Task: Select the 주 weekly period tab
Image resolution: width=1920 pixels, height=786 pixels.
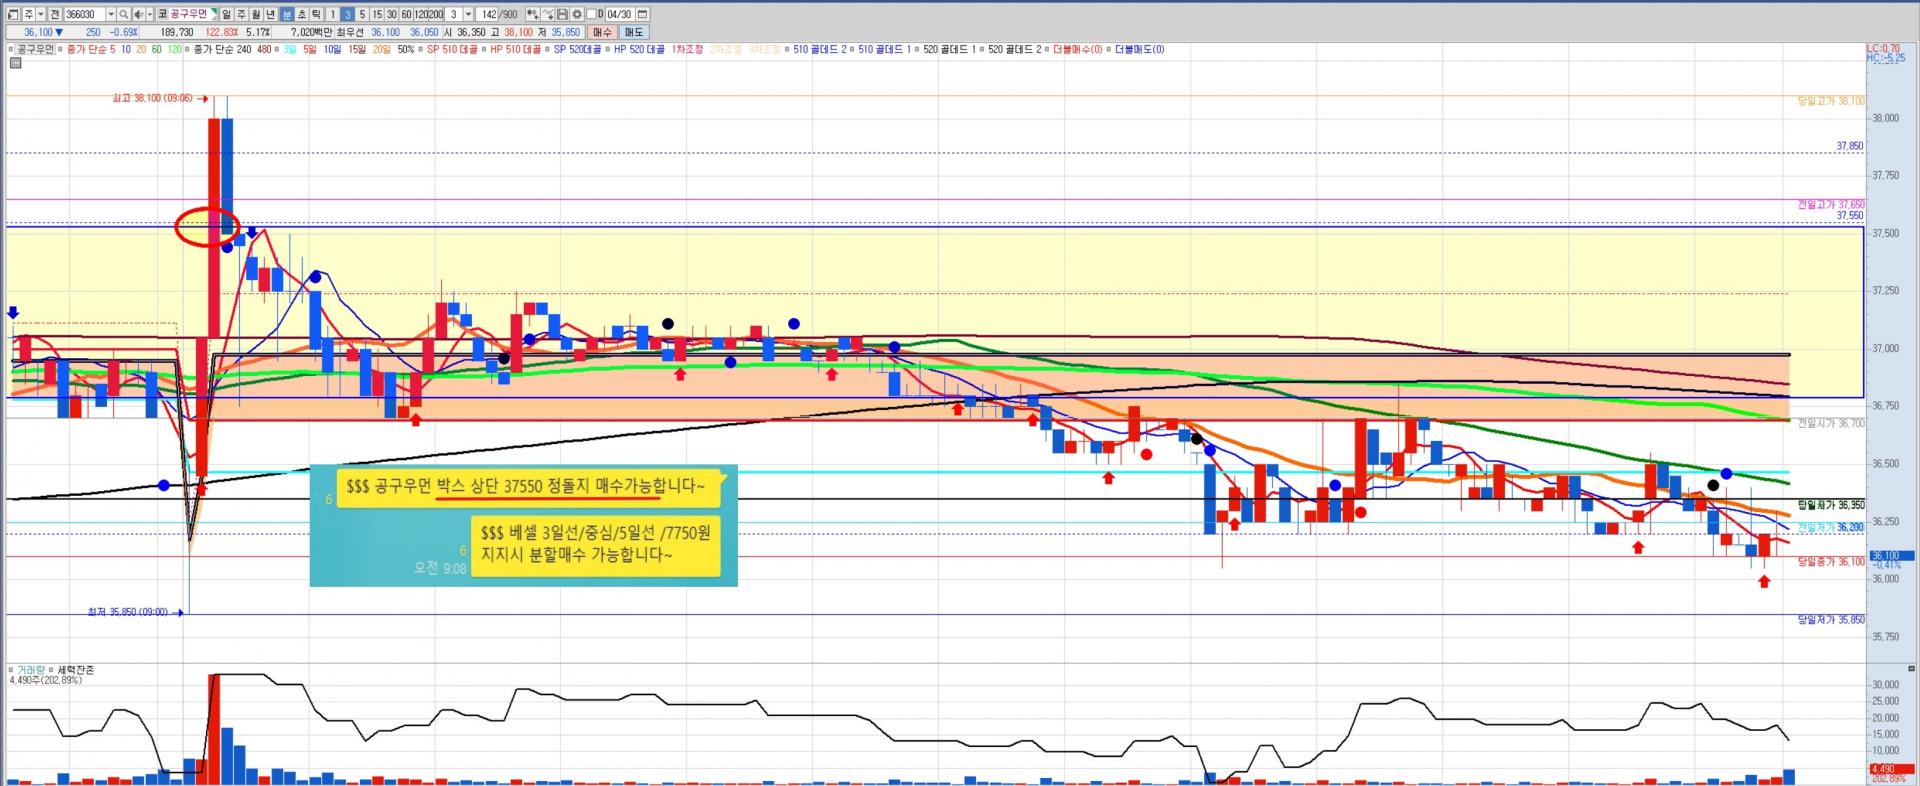Action: (x=242, y=14)
